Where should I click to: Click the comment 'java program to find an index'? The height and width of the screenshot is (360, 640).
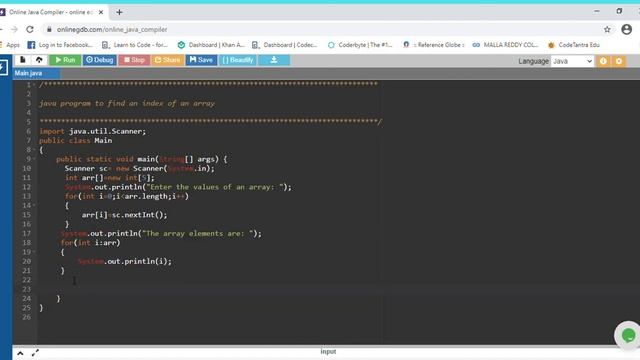point(127,103)
